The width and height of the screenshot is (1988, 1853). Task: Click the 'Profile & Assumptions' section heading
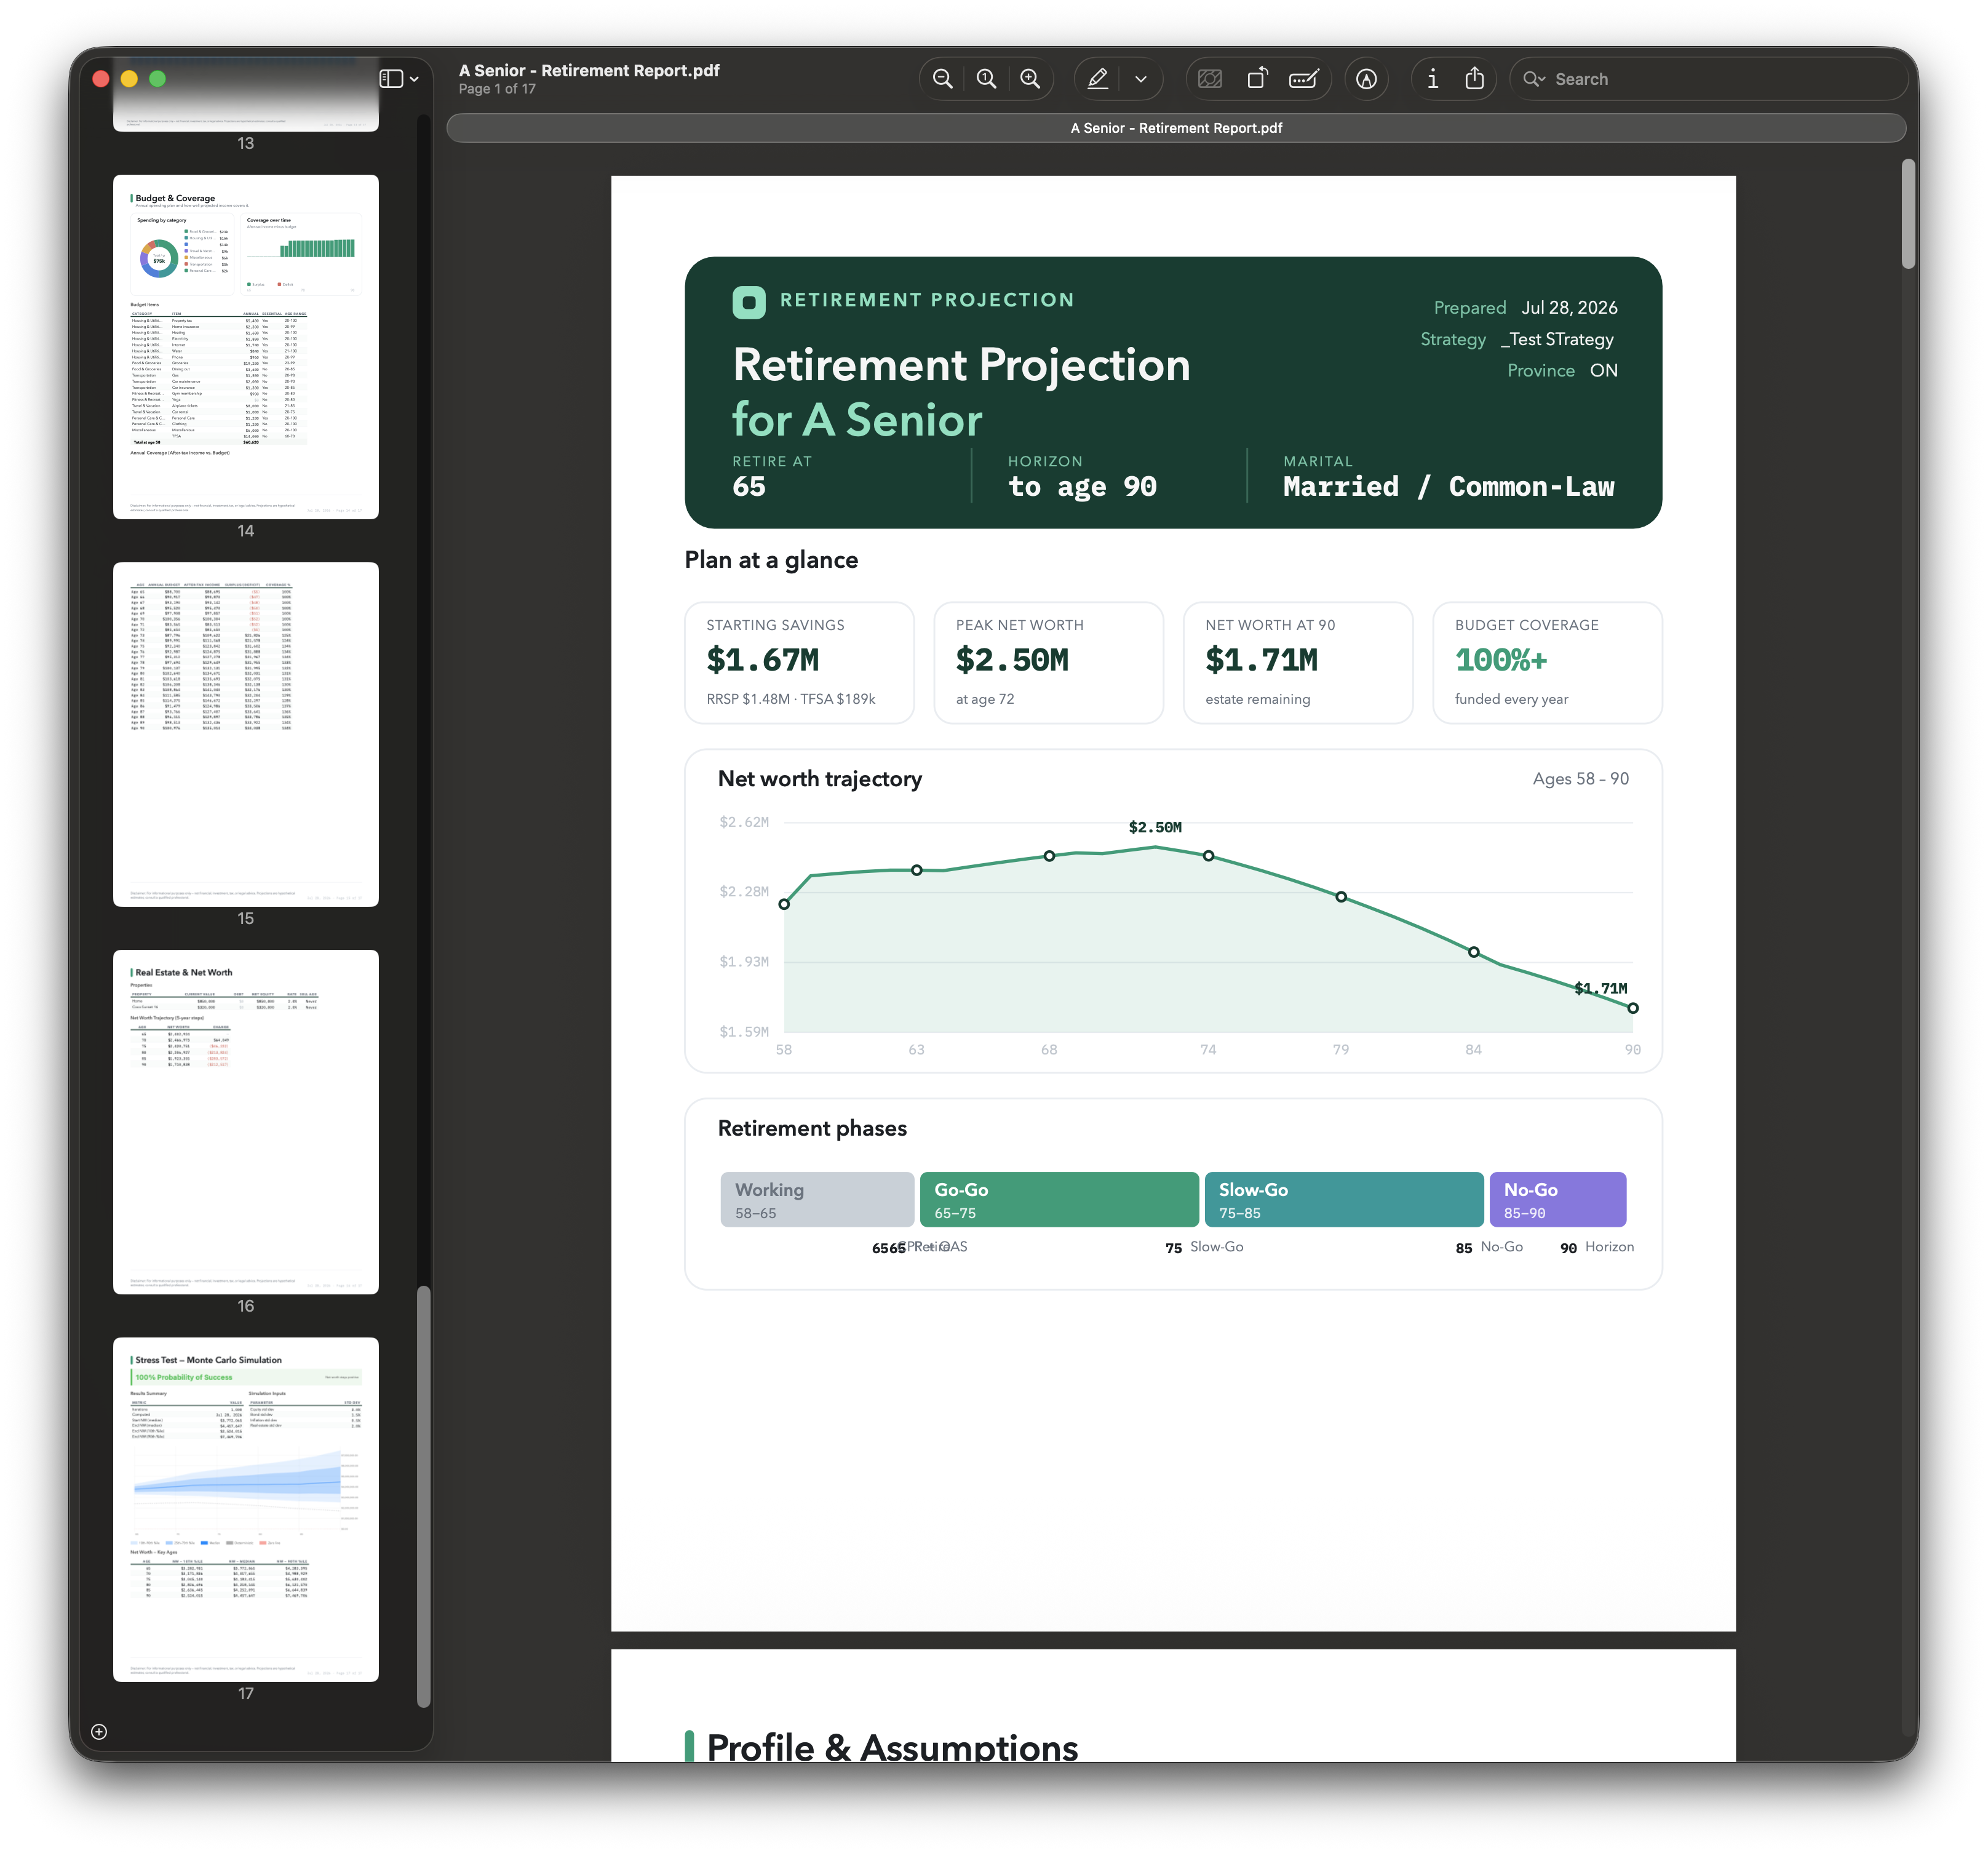point(892,1747)
